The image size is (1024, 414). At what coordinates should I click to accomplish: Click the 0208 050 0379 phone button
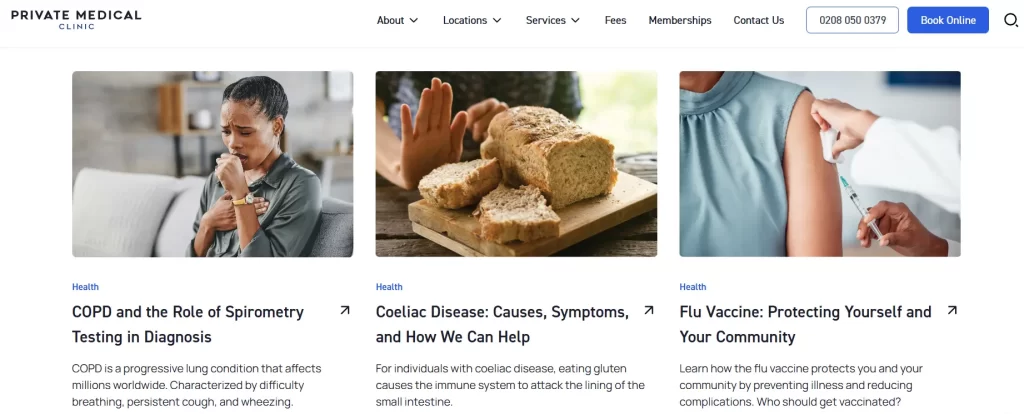[852, 20]
